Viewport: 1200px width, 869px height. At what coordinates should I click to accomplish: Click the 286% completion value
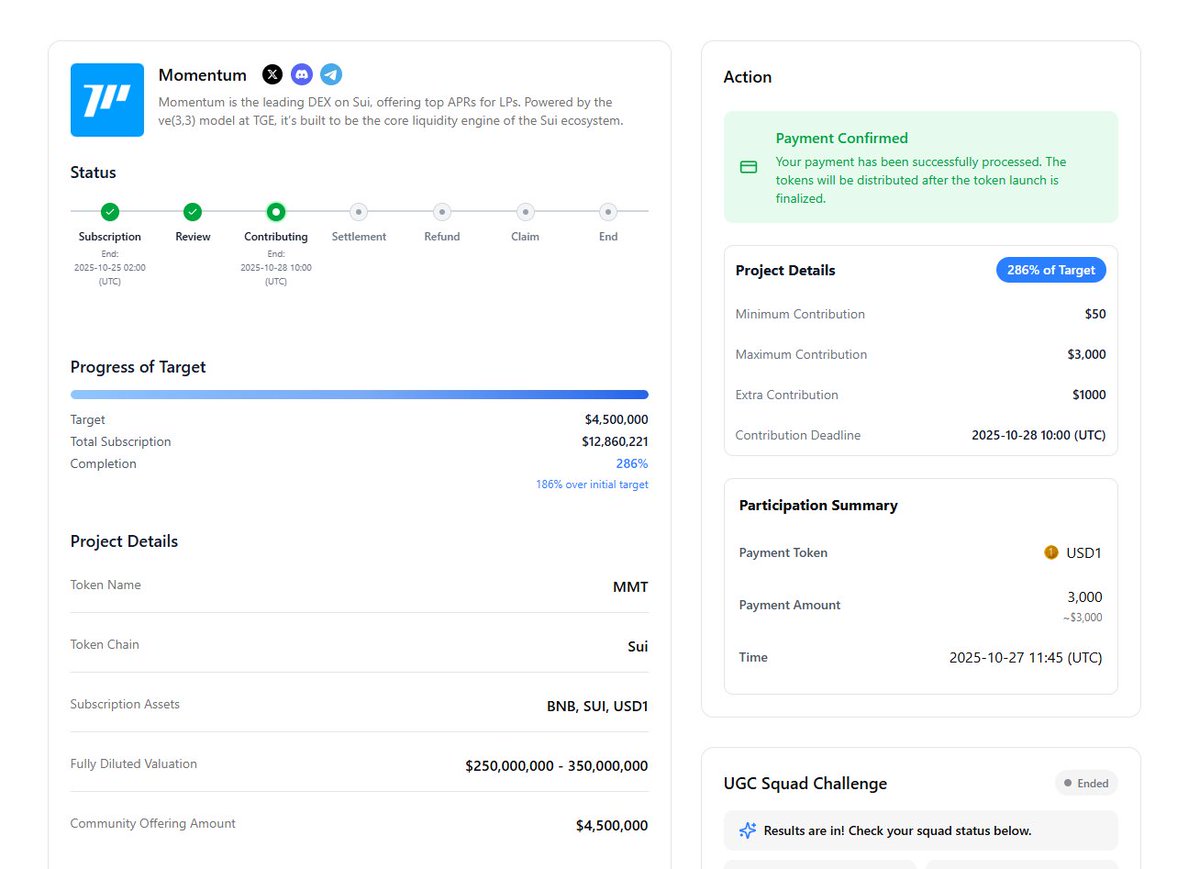point(632,464)
